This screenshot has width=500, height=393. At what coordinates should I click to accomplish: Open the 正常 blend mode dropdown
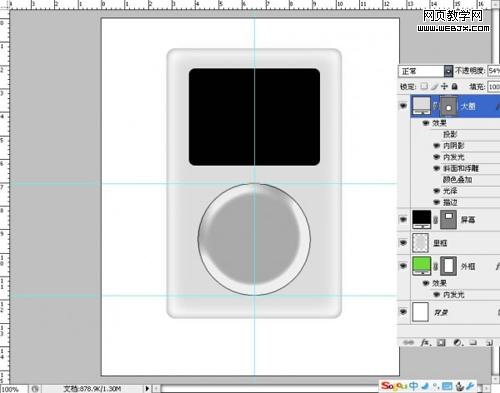[426, 71]
